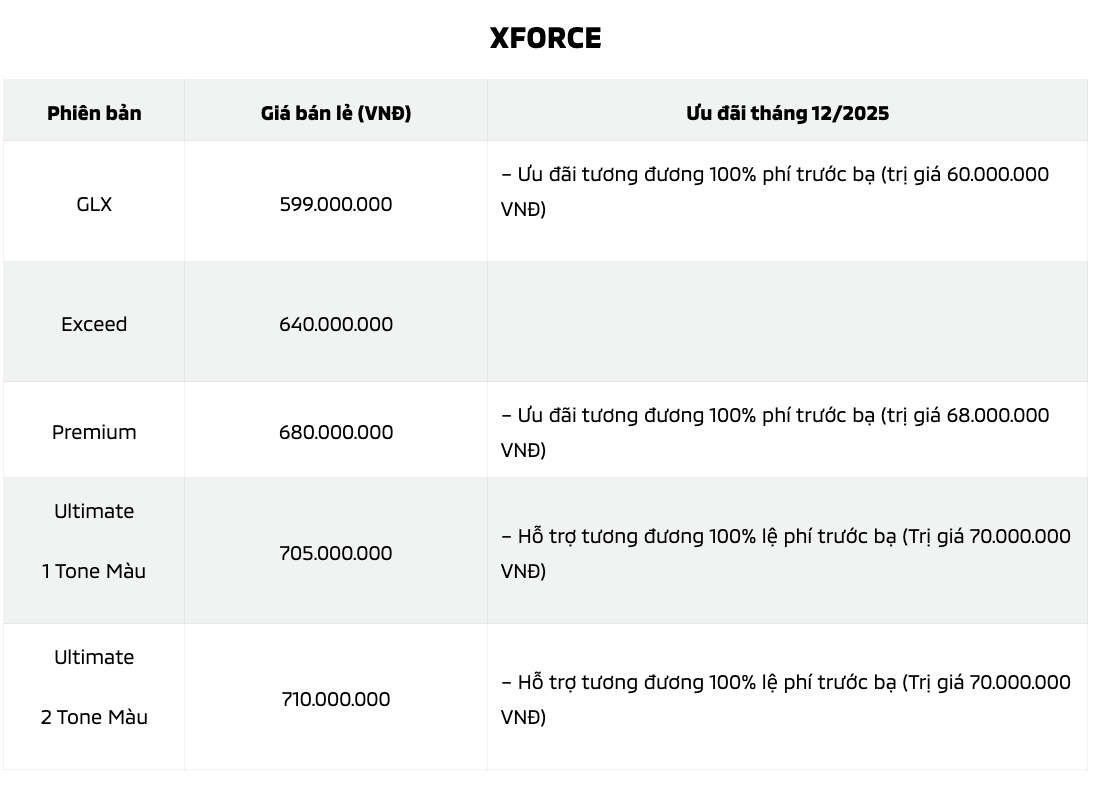Click the 640.000.000 price cell
The width and height of the screenshot is (1104, 787).
point(336,324)
